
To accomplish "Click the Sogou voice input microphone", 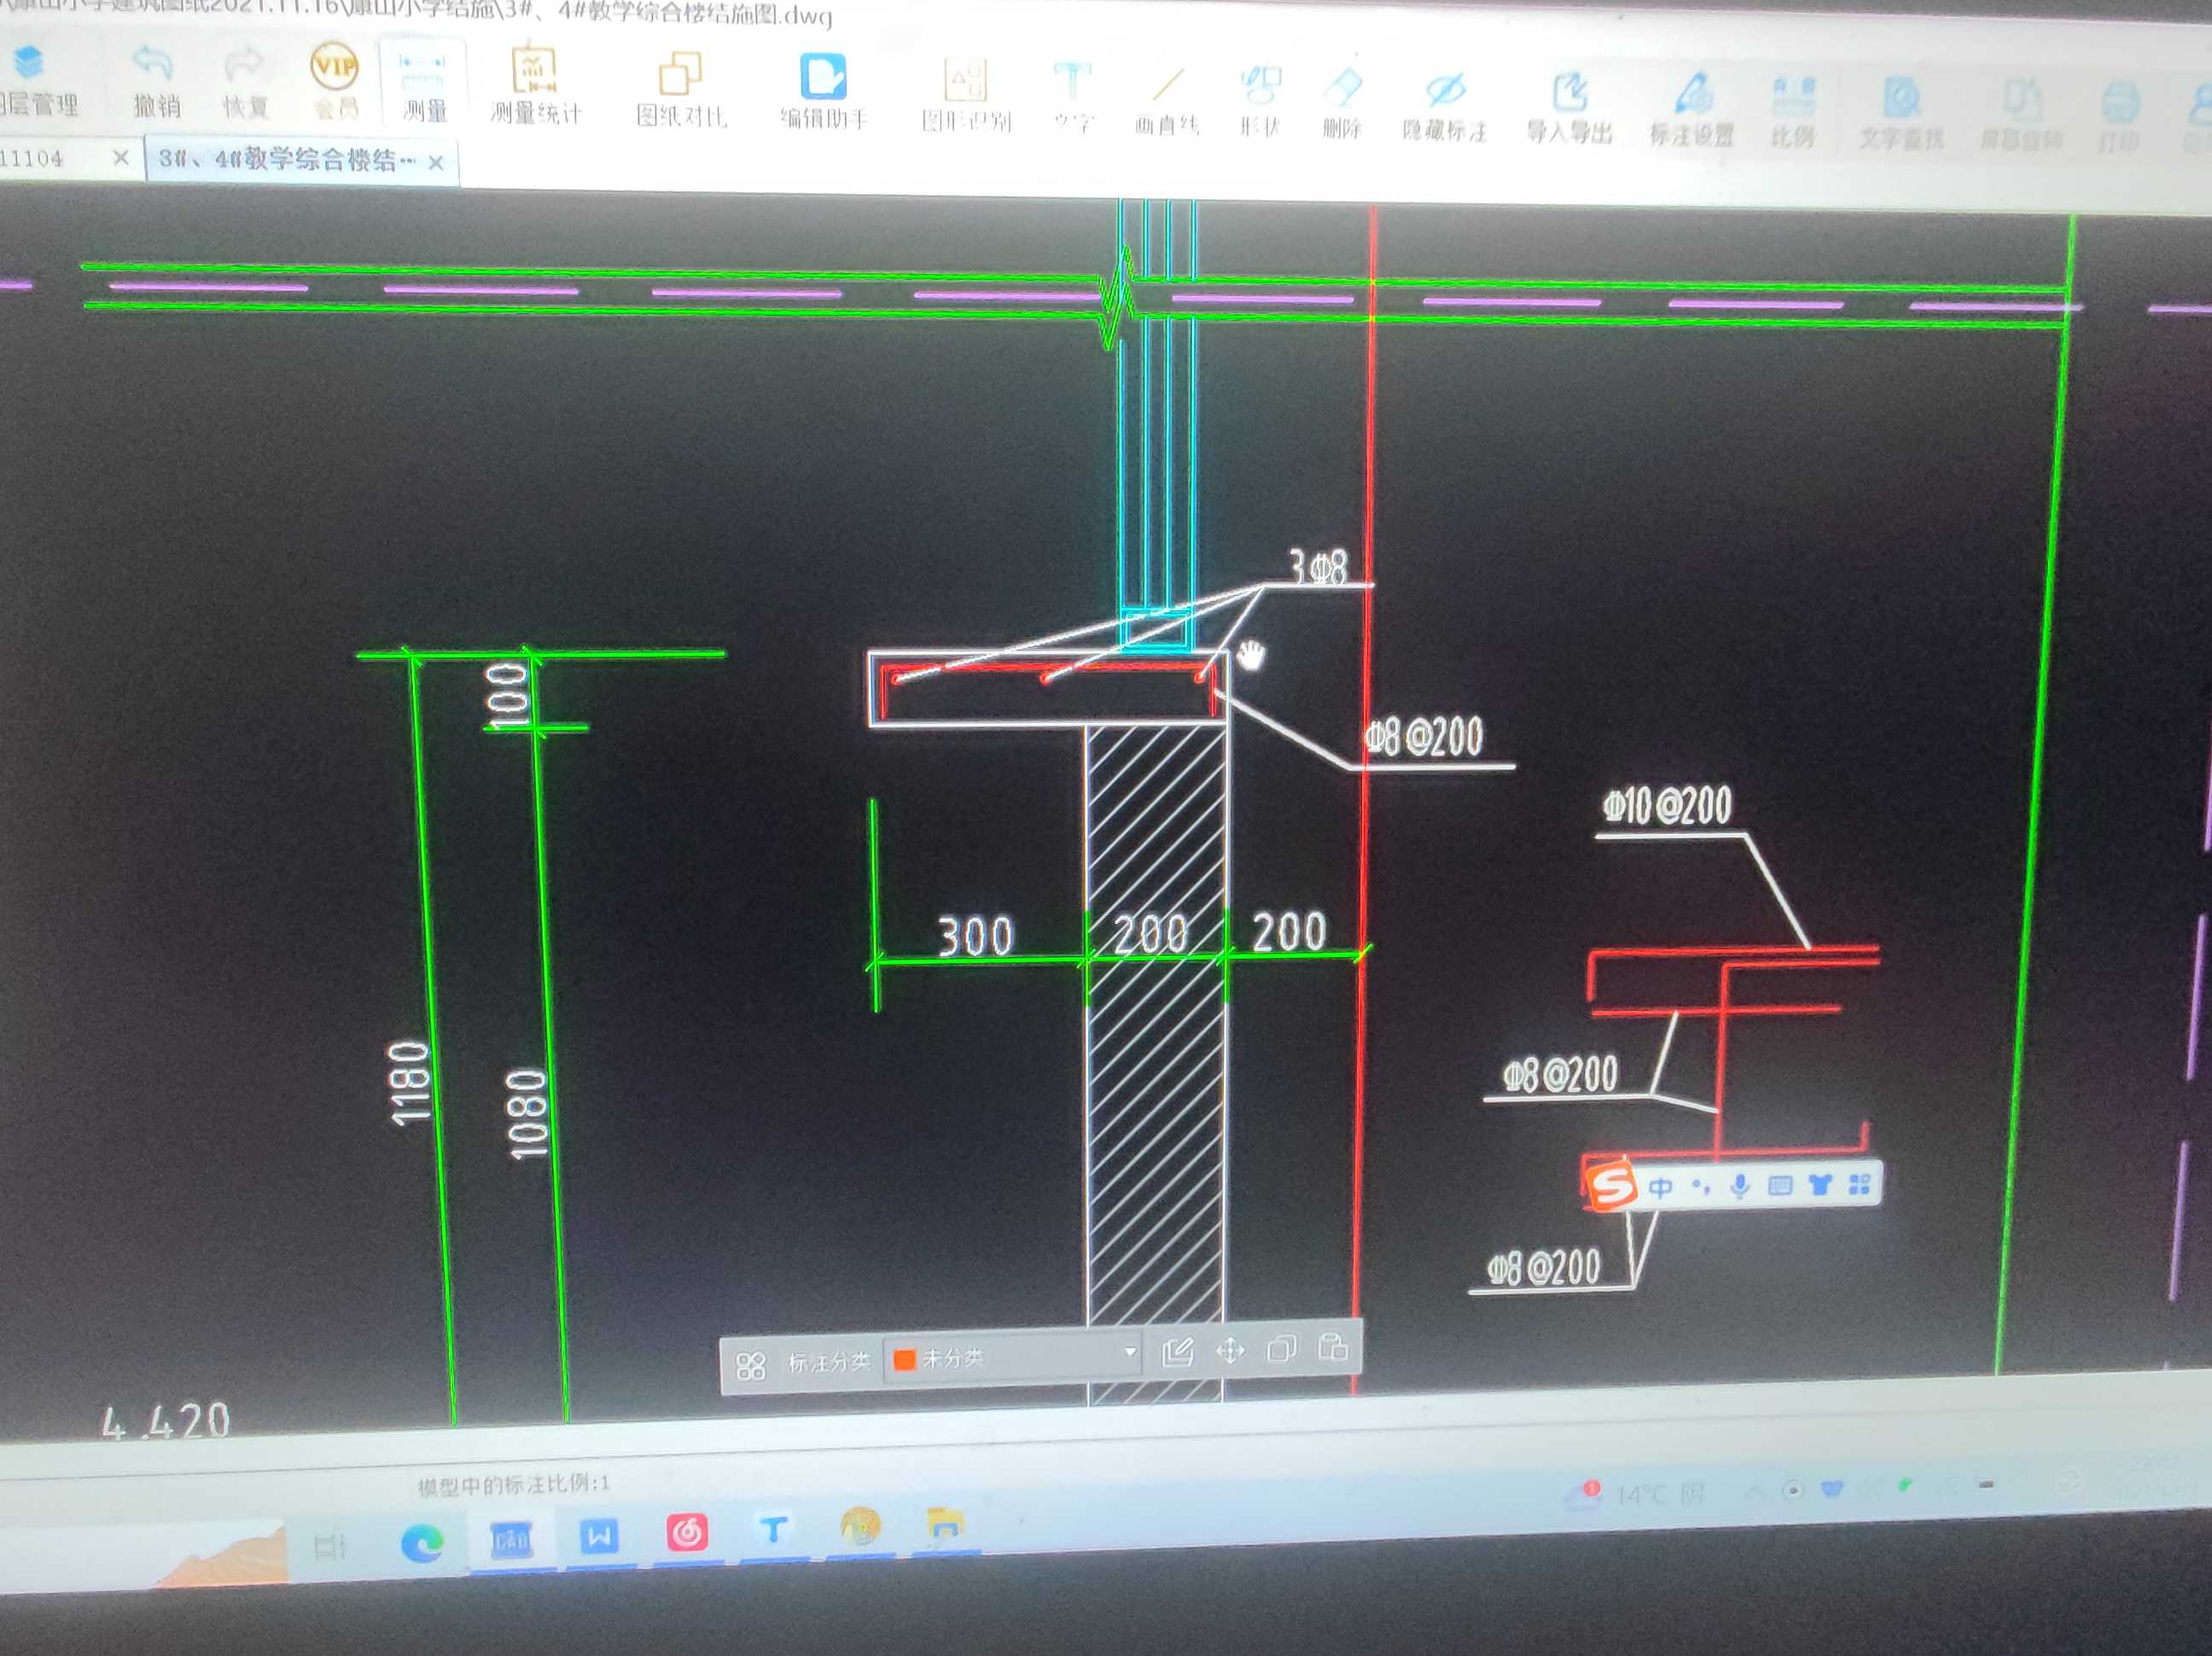I will 1740,1186.
